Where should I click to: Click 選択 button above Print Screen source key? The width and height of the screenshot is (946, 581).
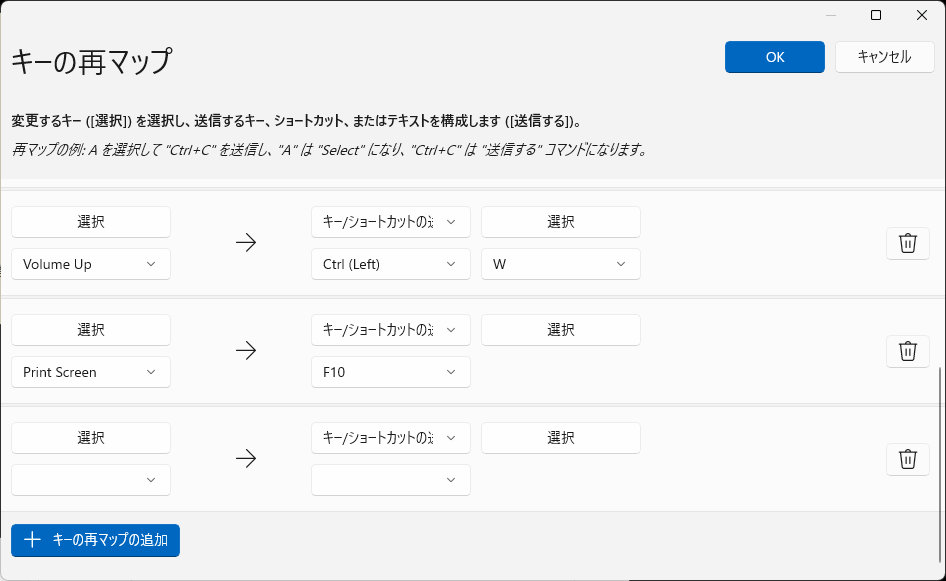coord(90,330)
